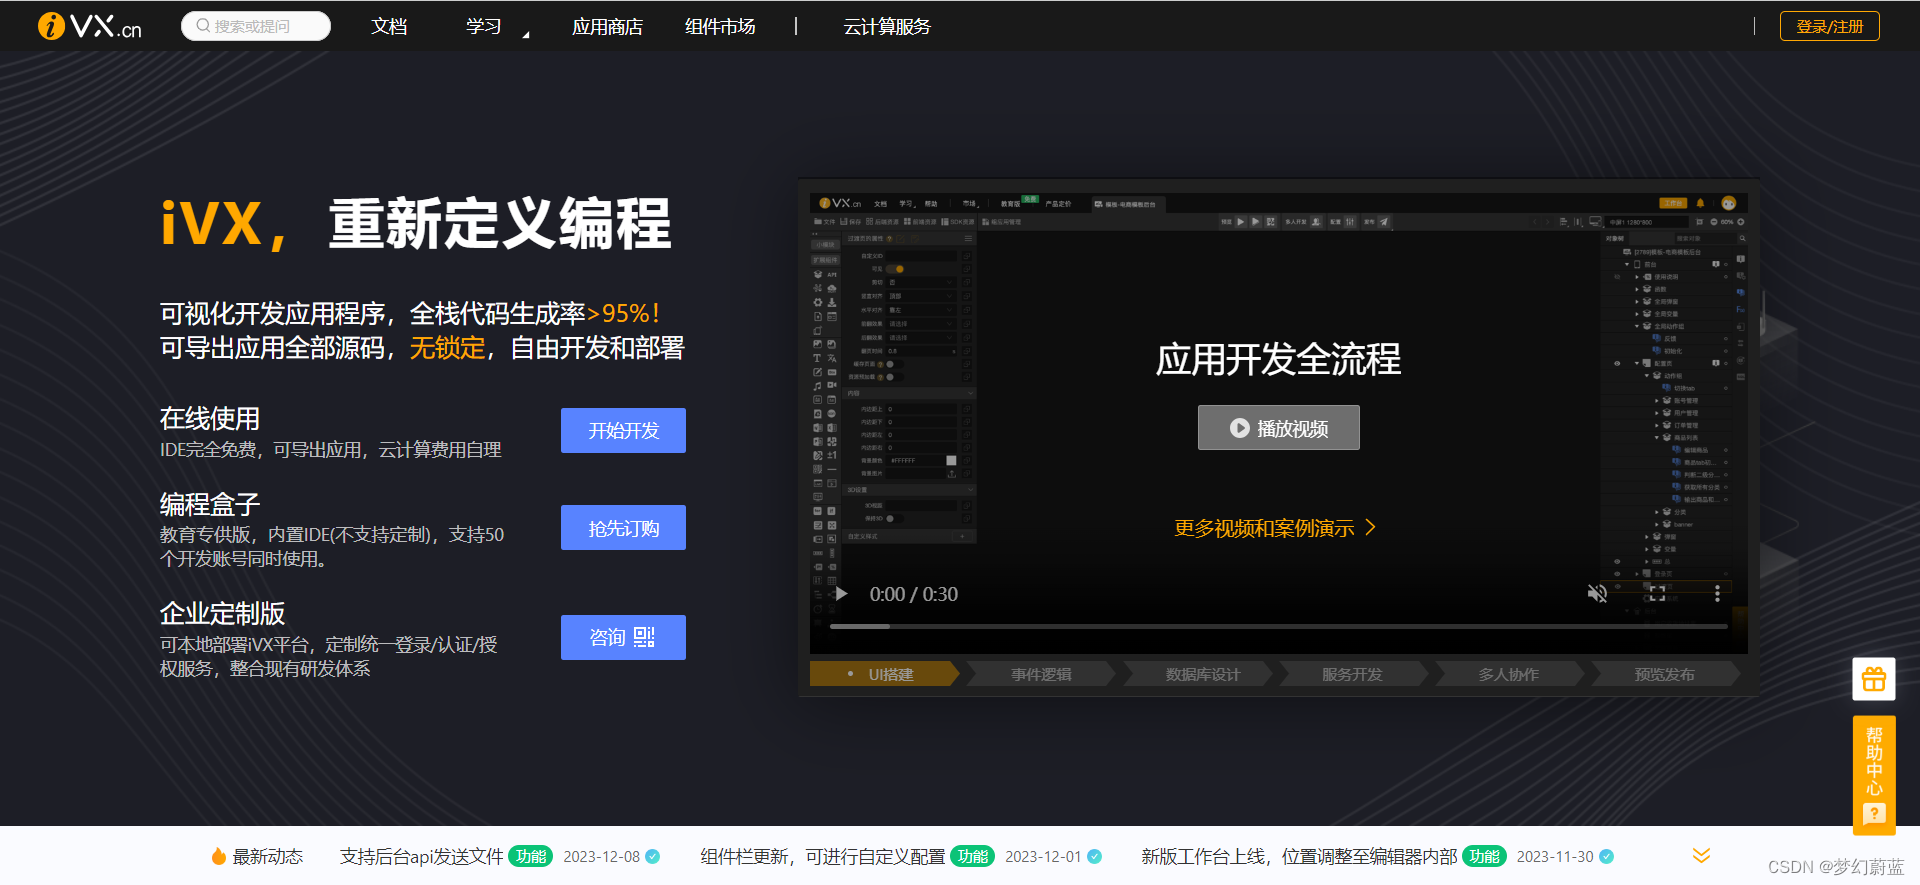Seek along the video progress bar

1279,626
